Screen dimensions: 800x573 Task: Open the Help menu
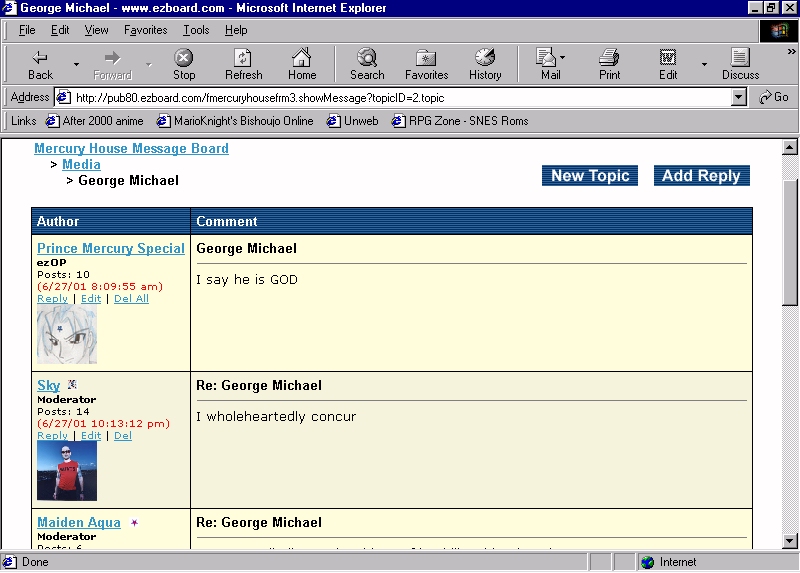point(236,30)
